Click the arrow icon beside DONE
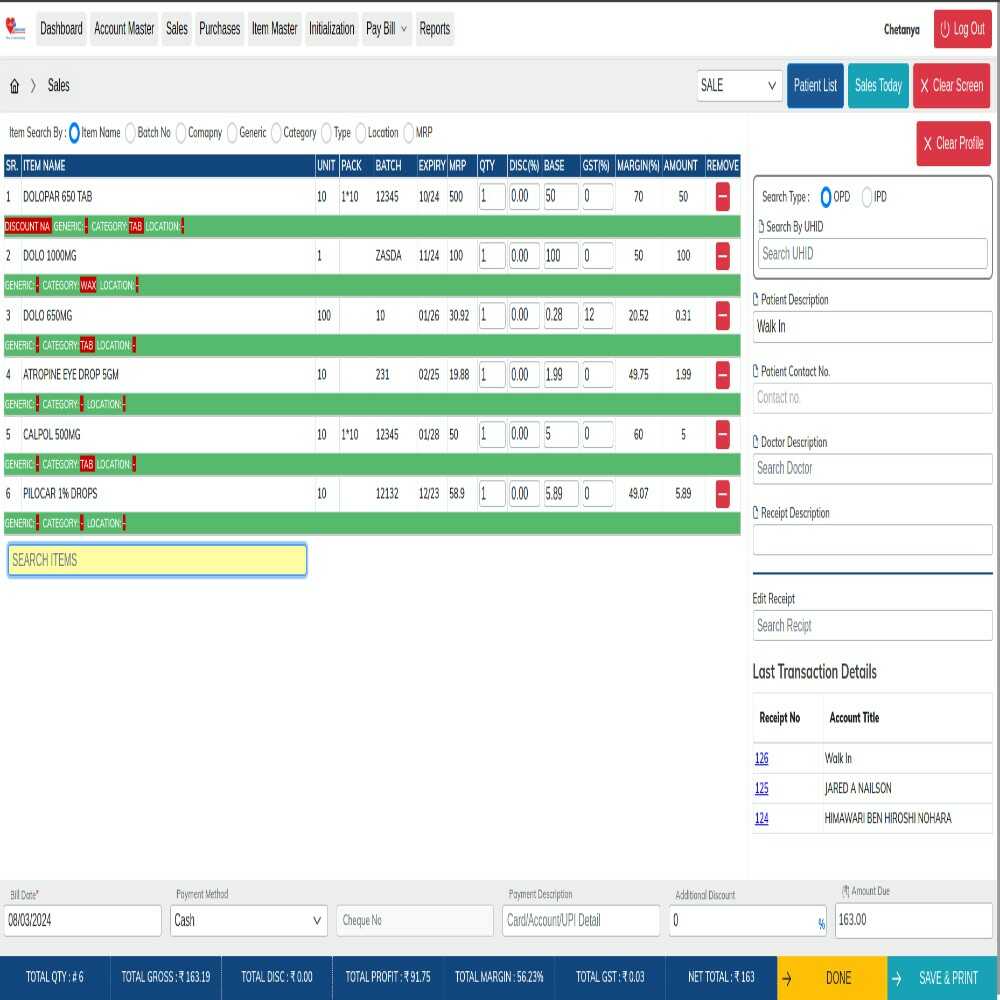Viewport: 1000px width, 1000px height. click(x=789, y=978)
